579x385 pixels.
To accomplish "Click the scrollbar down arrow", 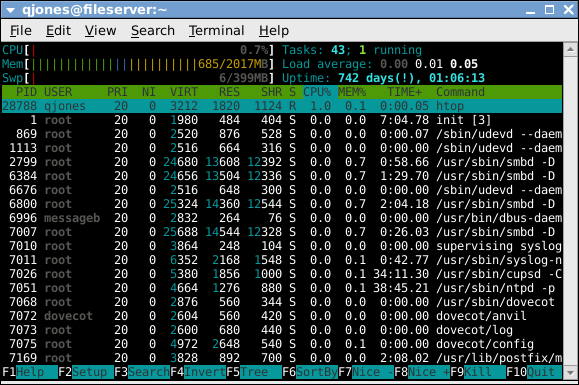I will (x=570, y=372).
